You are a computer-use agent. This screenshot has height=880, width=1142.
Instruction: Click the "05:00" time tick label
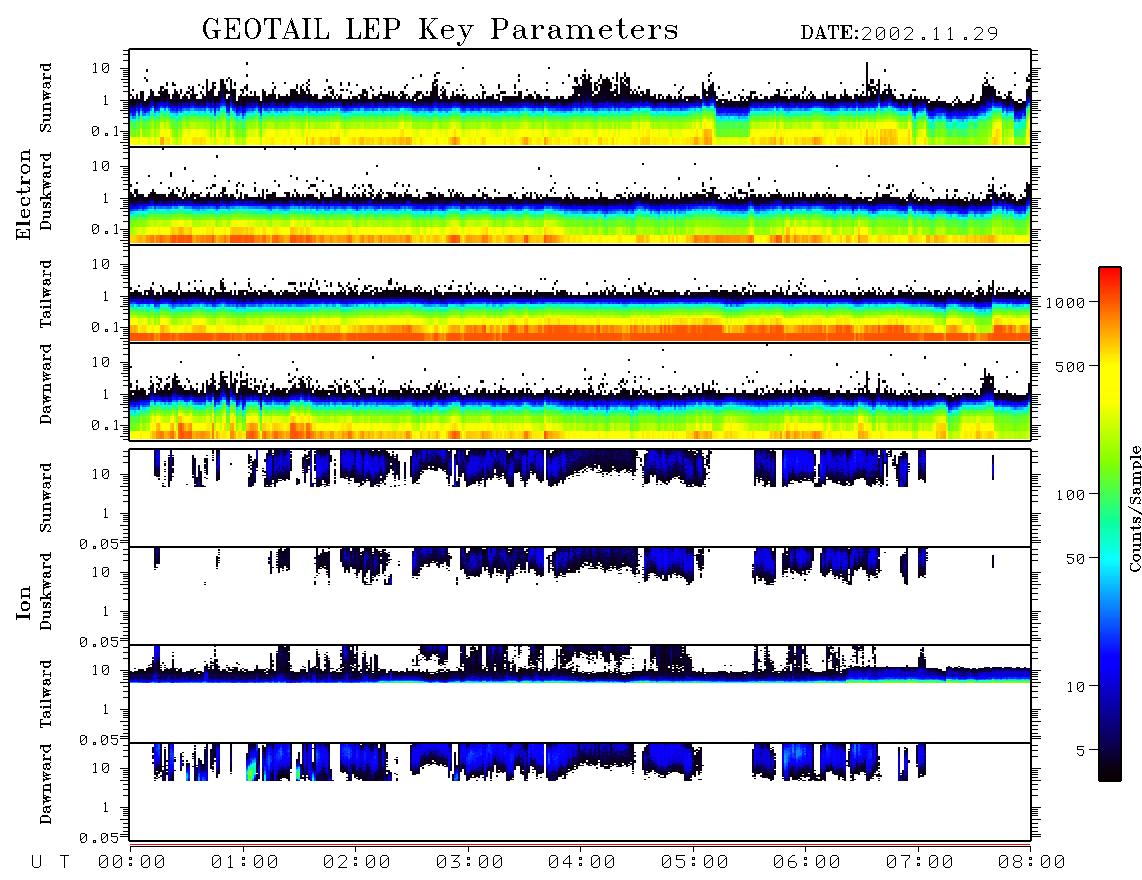tap(695, 862)
